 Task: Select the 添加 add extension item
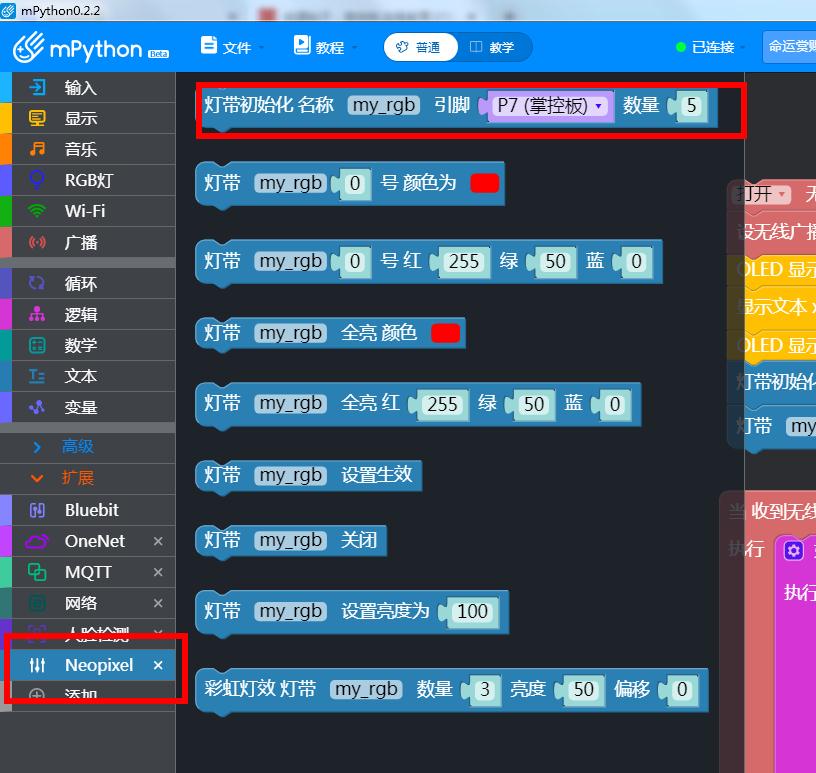pyautogui.click(x=81, y=694)
